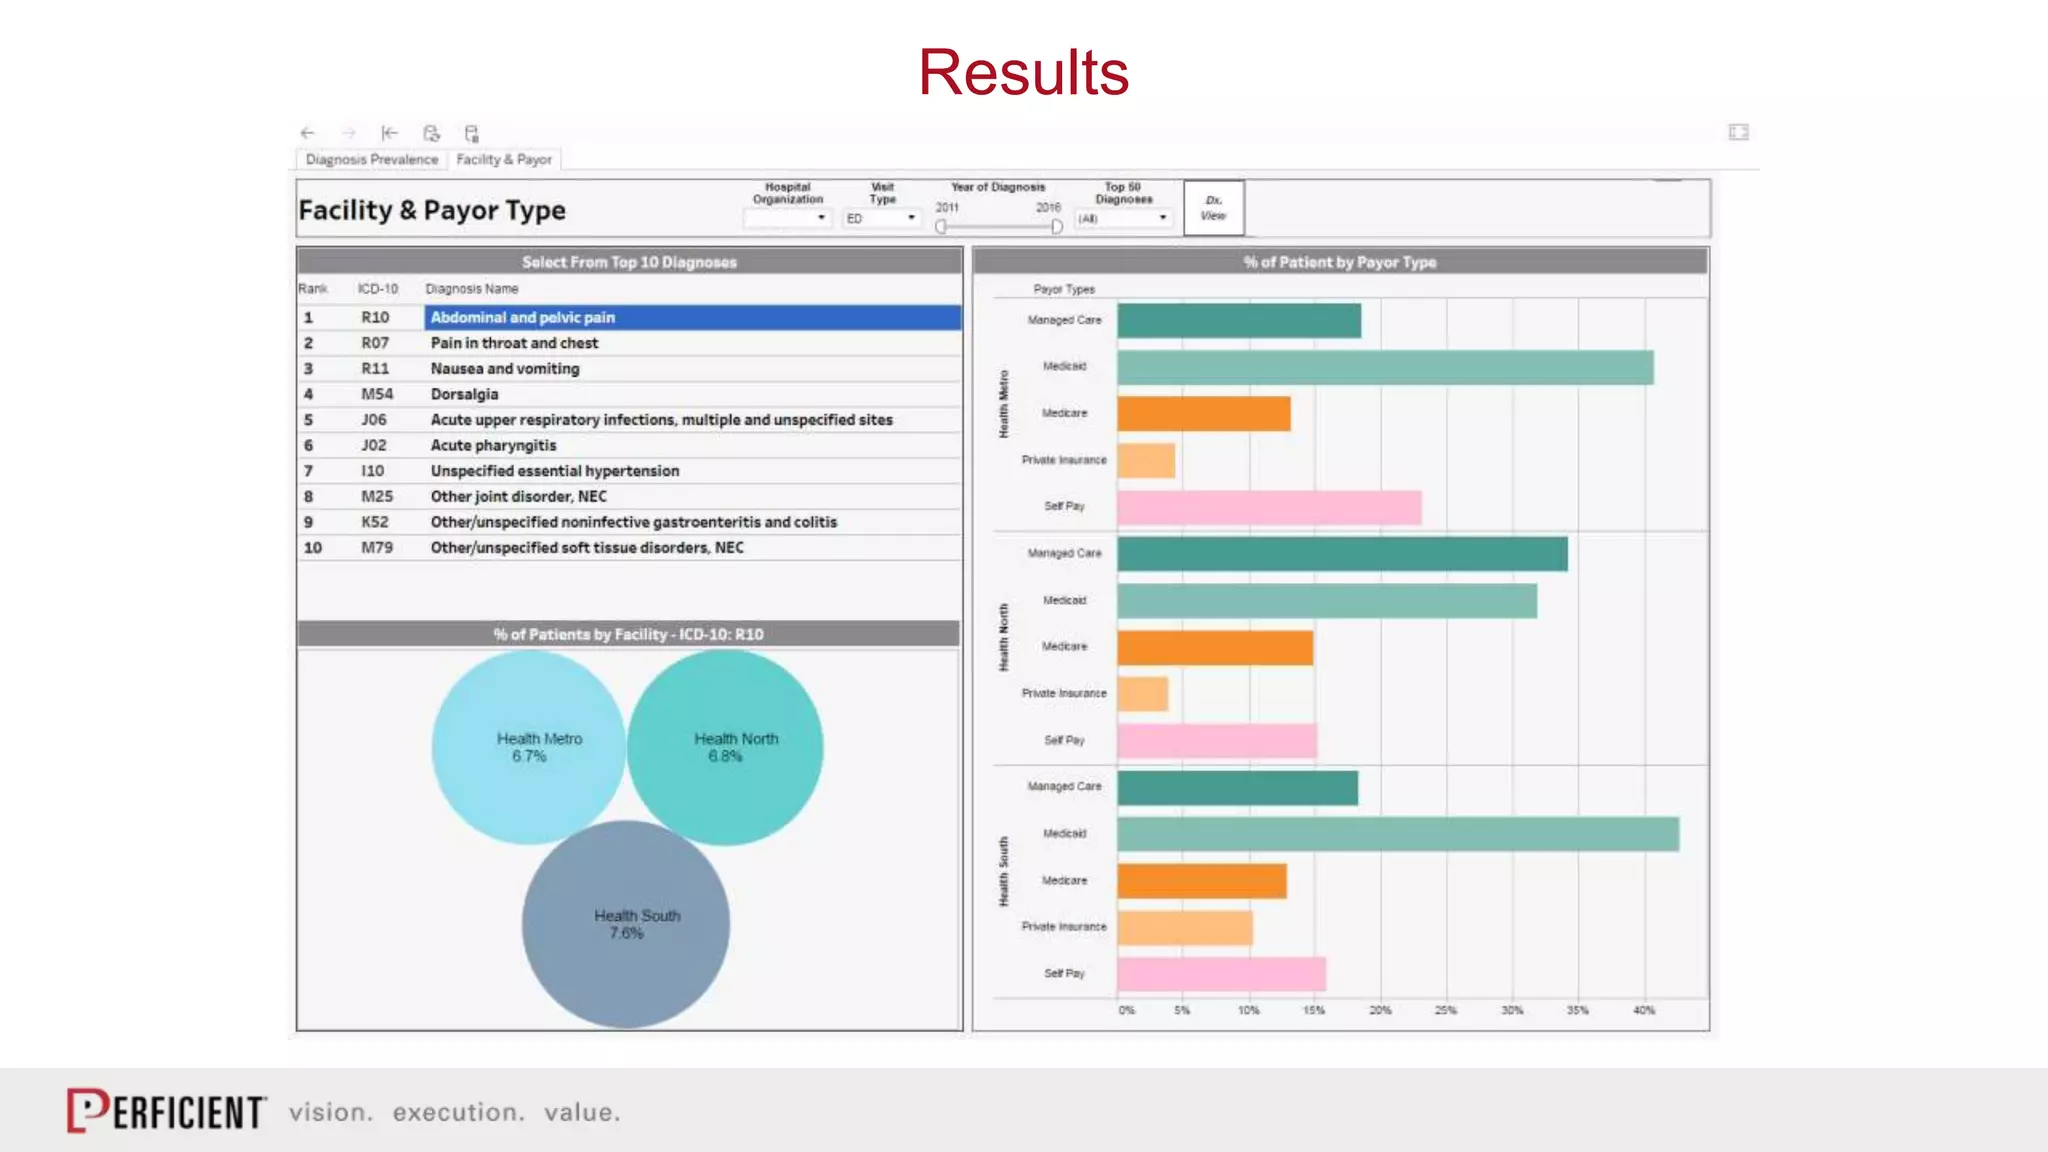
Task: Click the Health South bubble
Action: pos(626,924)
